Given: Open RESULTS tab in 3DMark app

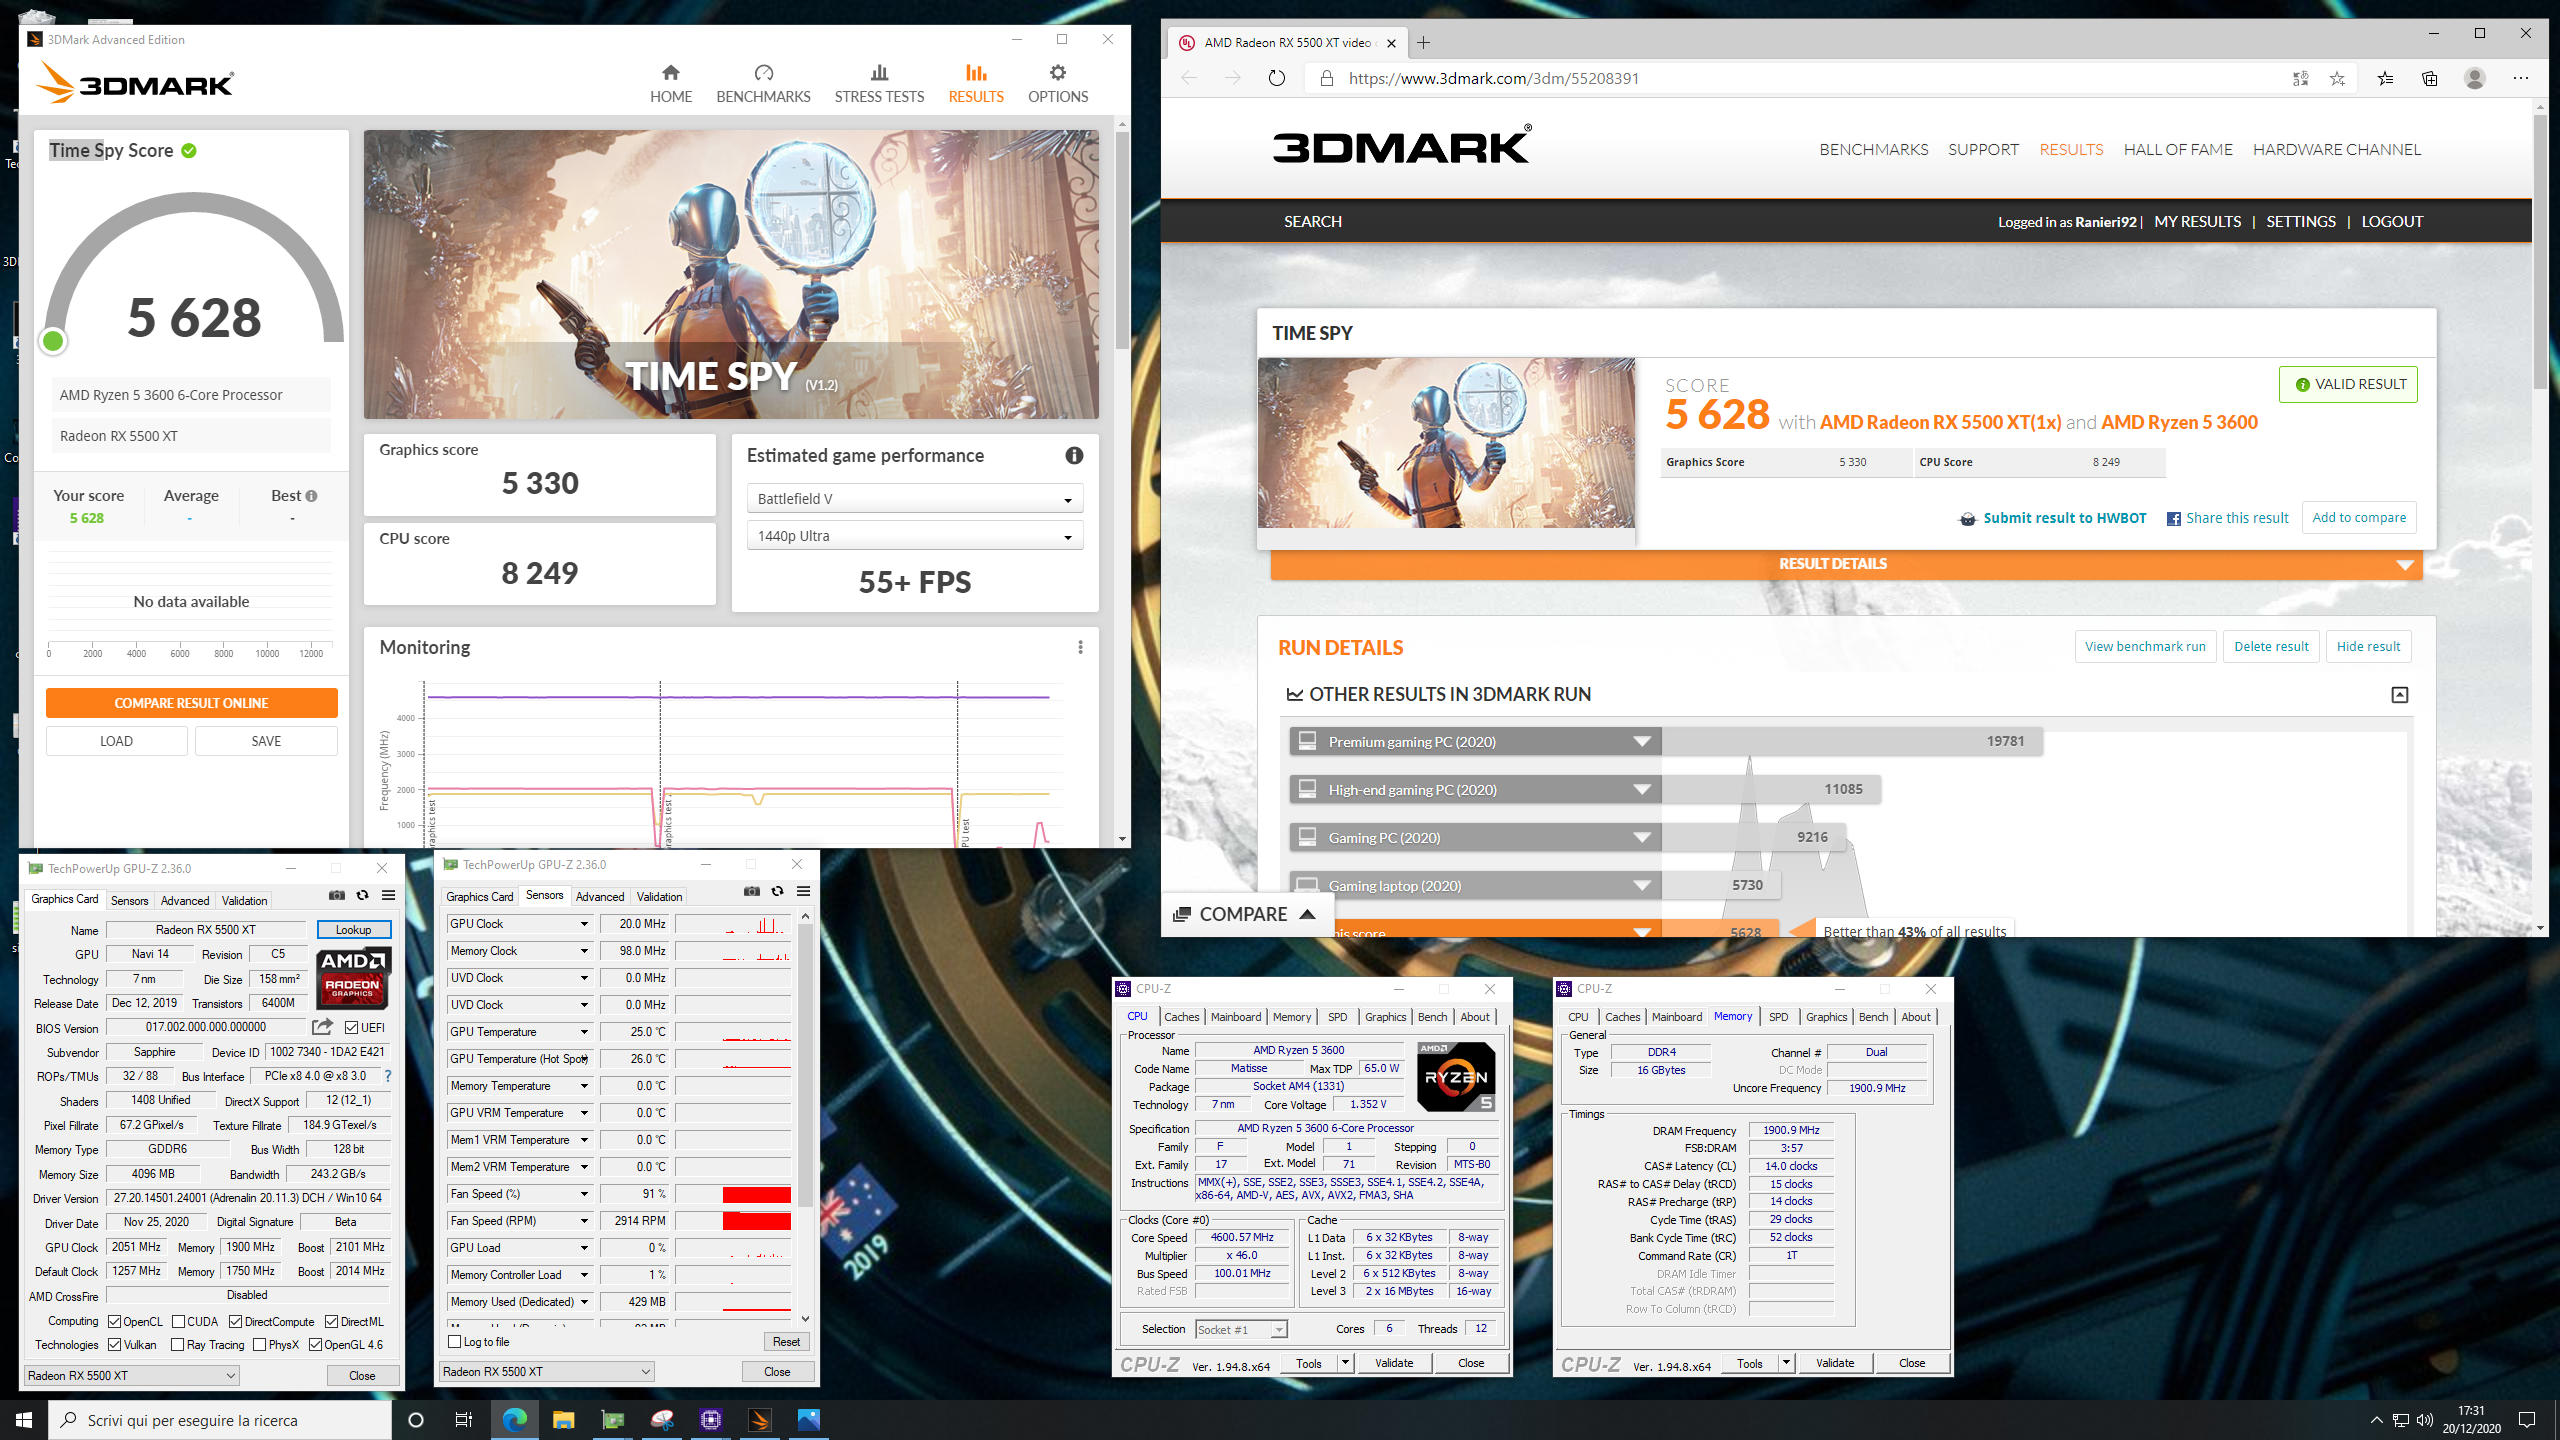Looking at the screenshot, I should click(976, 84).
